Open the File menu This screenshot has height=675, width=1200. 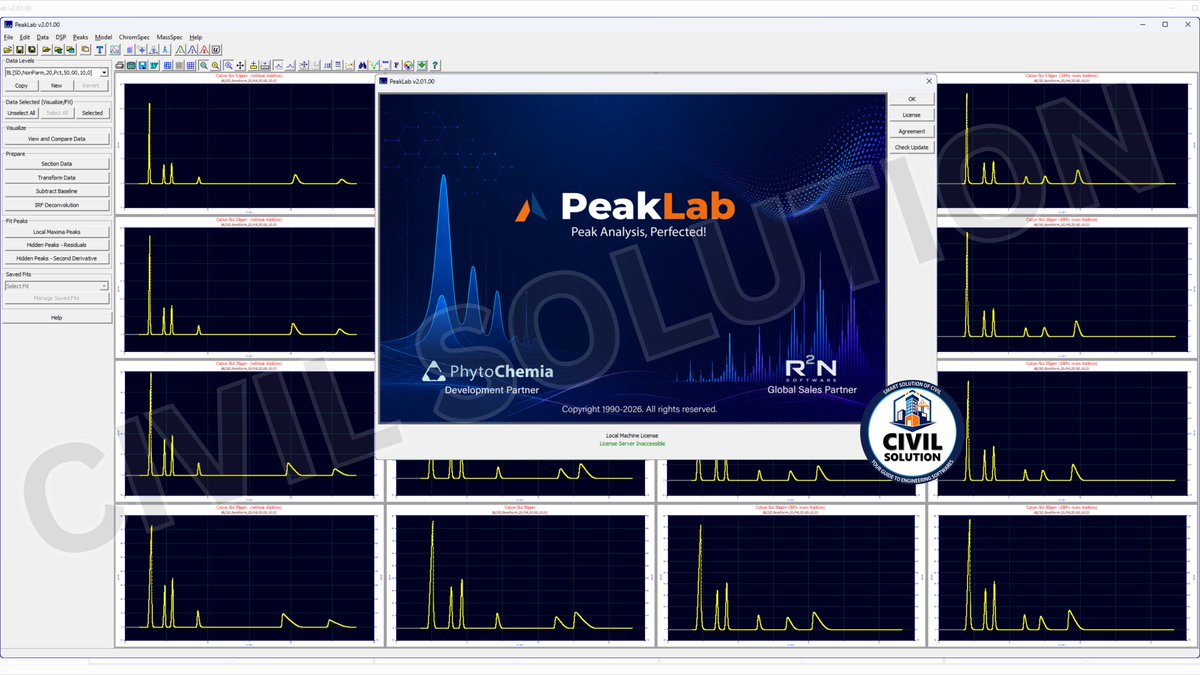[x=8, y=37]
